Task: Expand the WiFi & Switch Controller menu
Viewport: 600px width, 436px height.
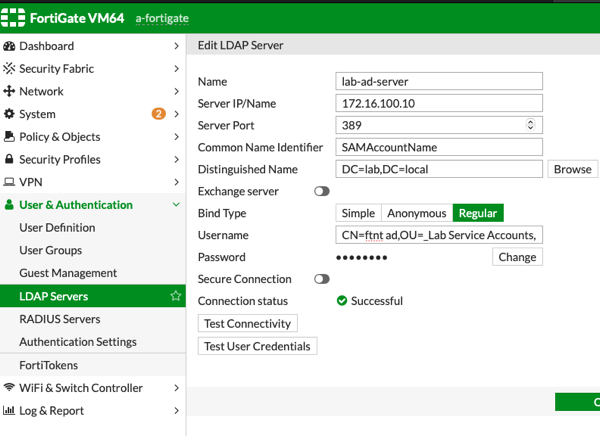Action: pos(177,388)
